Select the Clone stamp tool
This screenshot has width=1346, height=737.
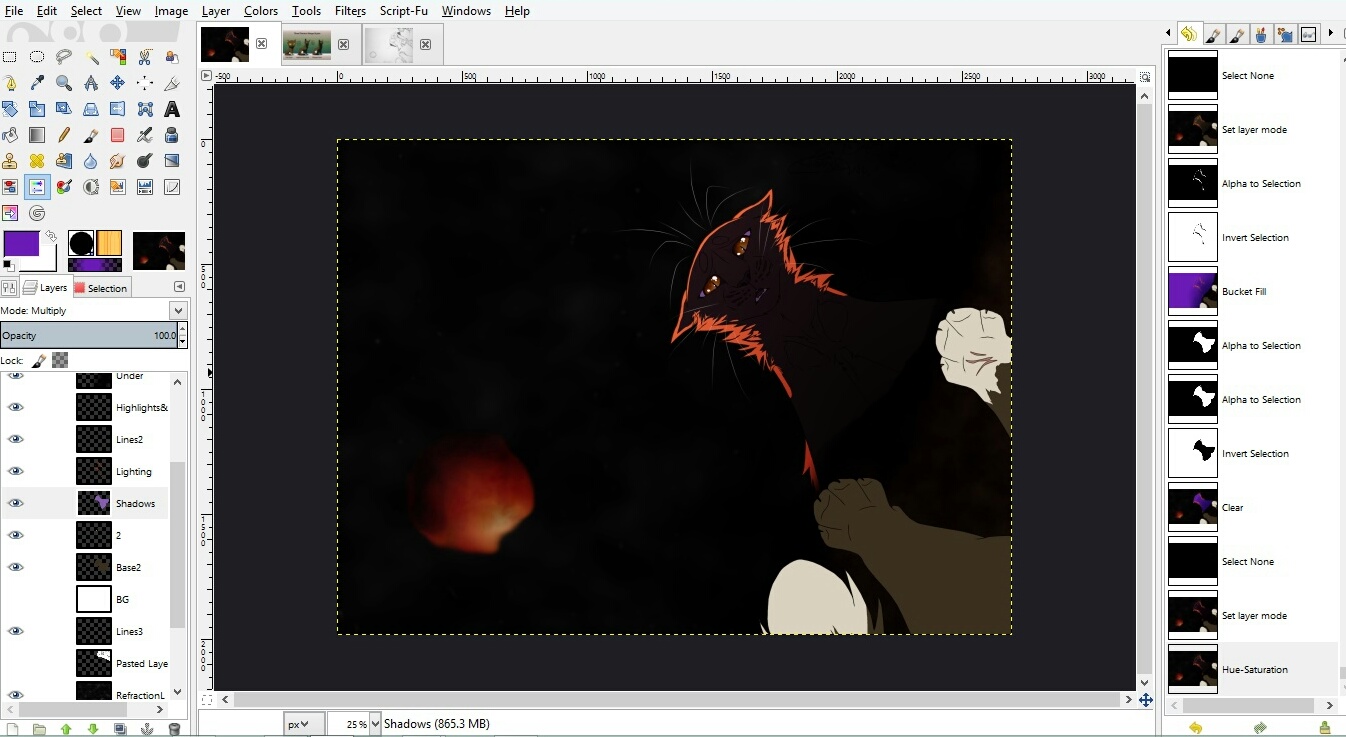coord(10,161)
